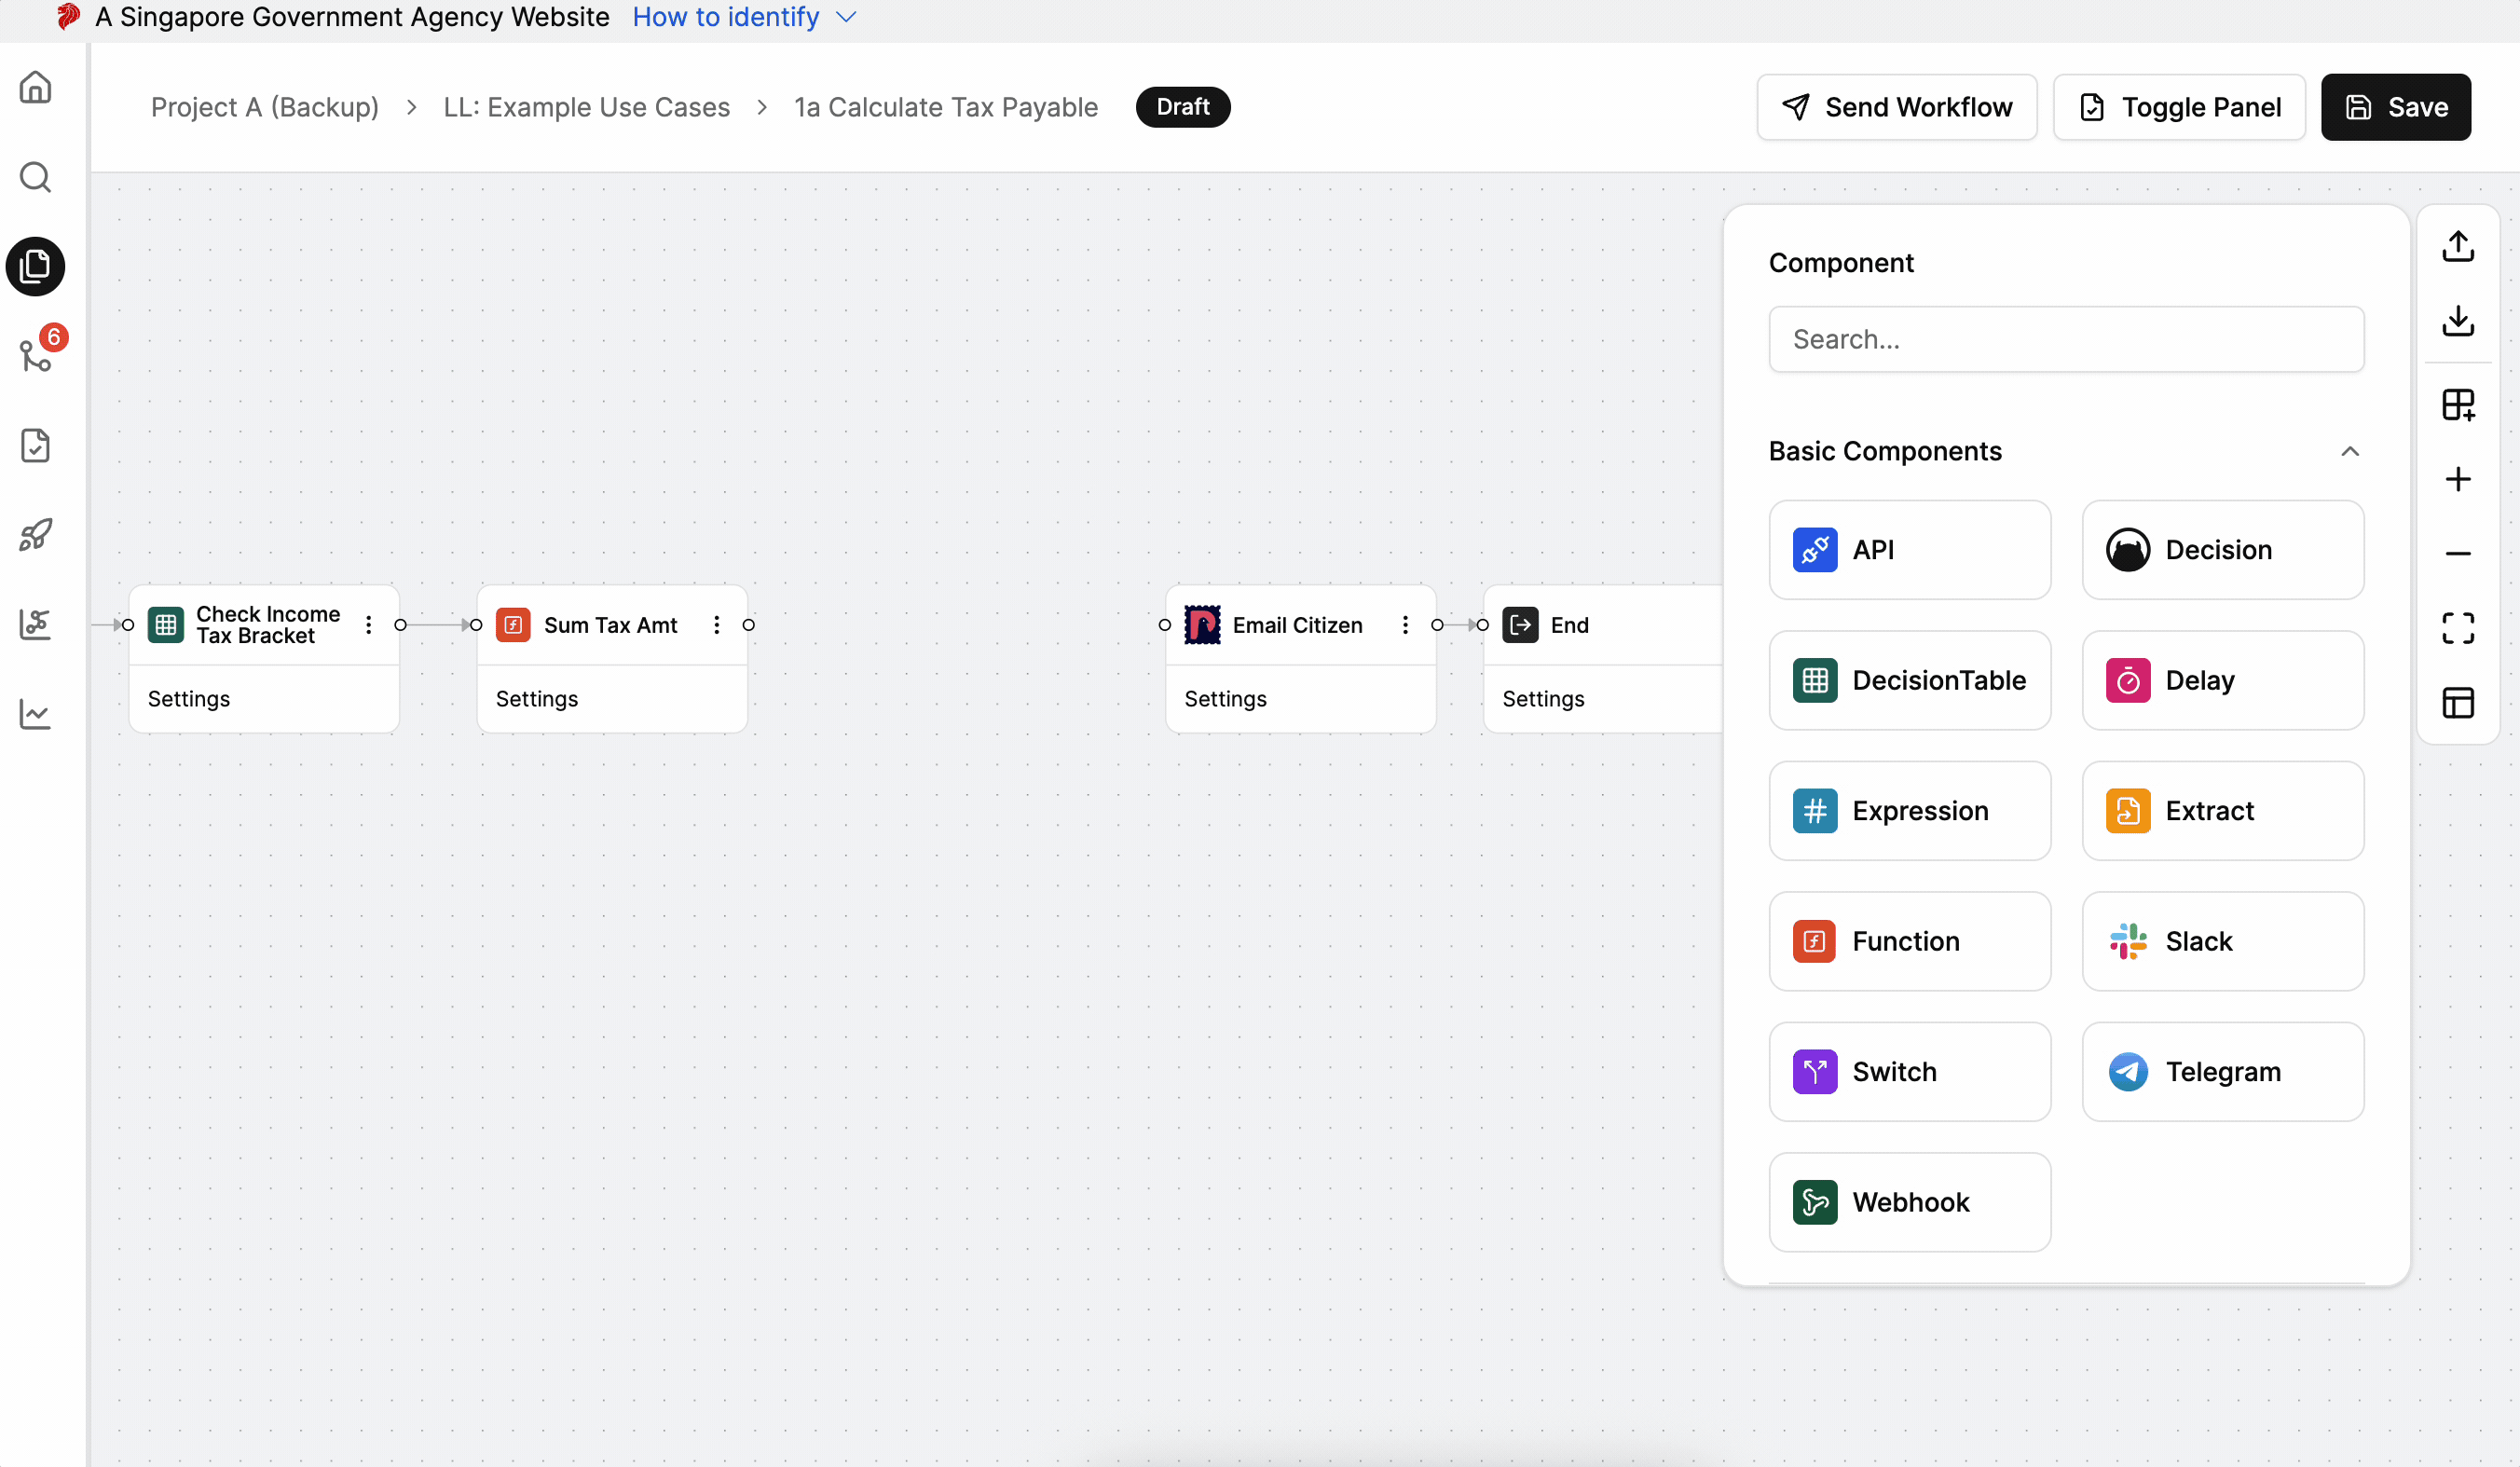Save the workflow with the Save button

click(x=2396, y=107)
